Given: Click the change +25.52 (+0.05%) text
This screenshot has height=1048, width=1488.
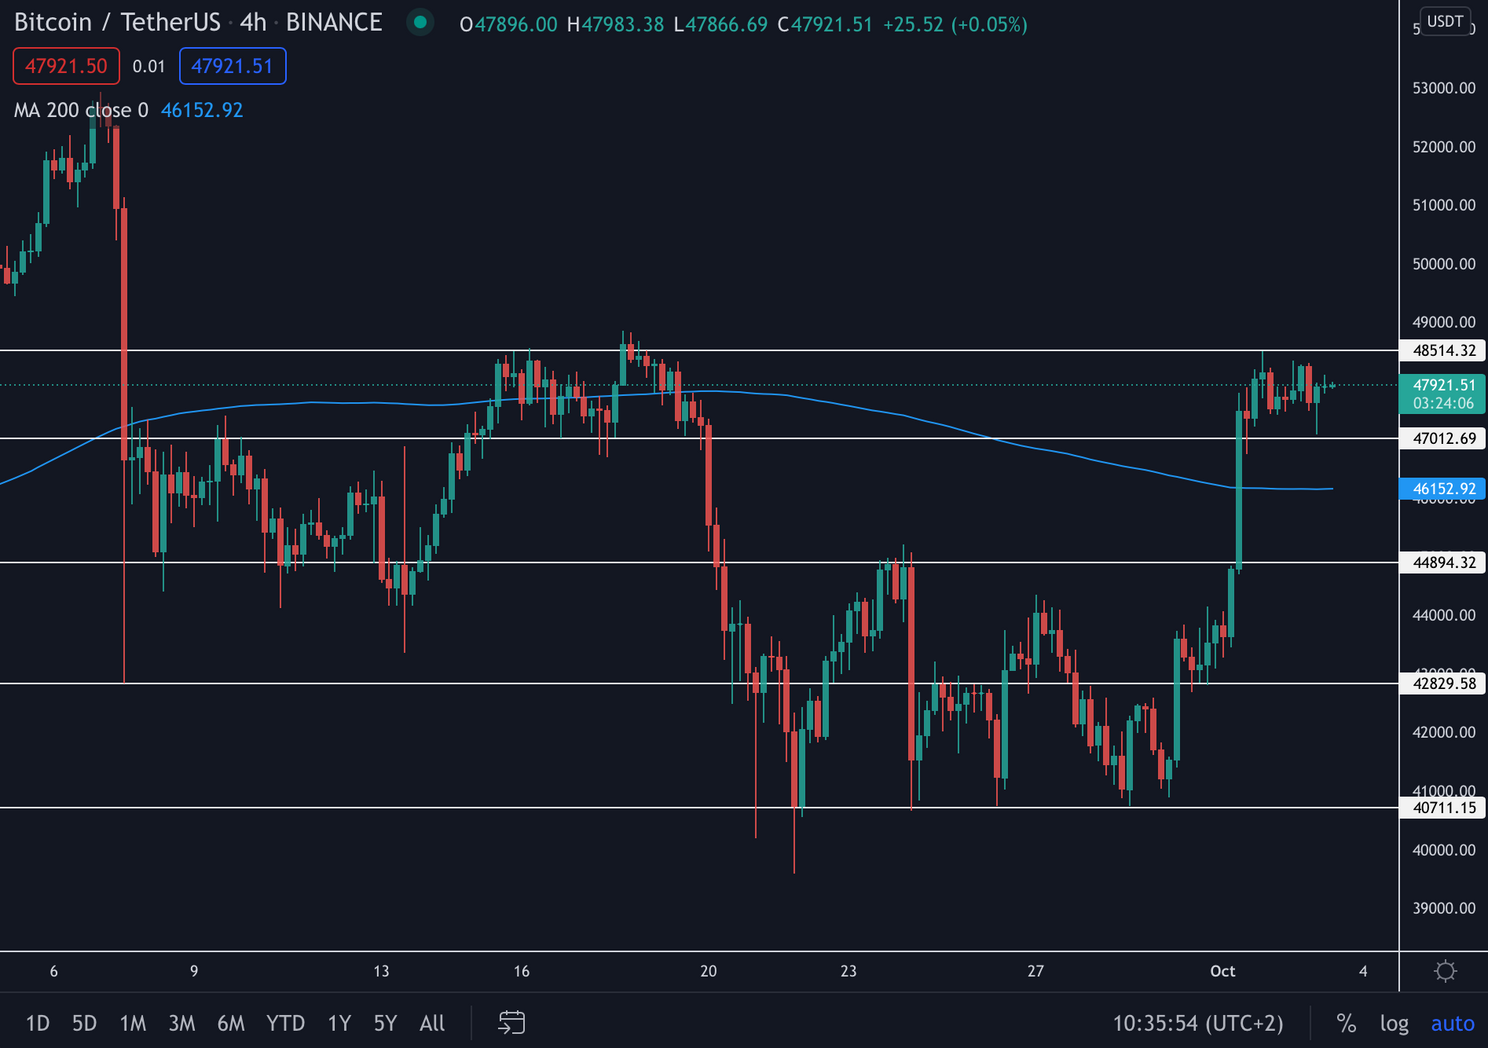Looking at the screenshot, I should [955, 24].
